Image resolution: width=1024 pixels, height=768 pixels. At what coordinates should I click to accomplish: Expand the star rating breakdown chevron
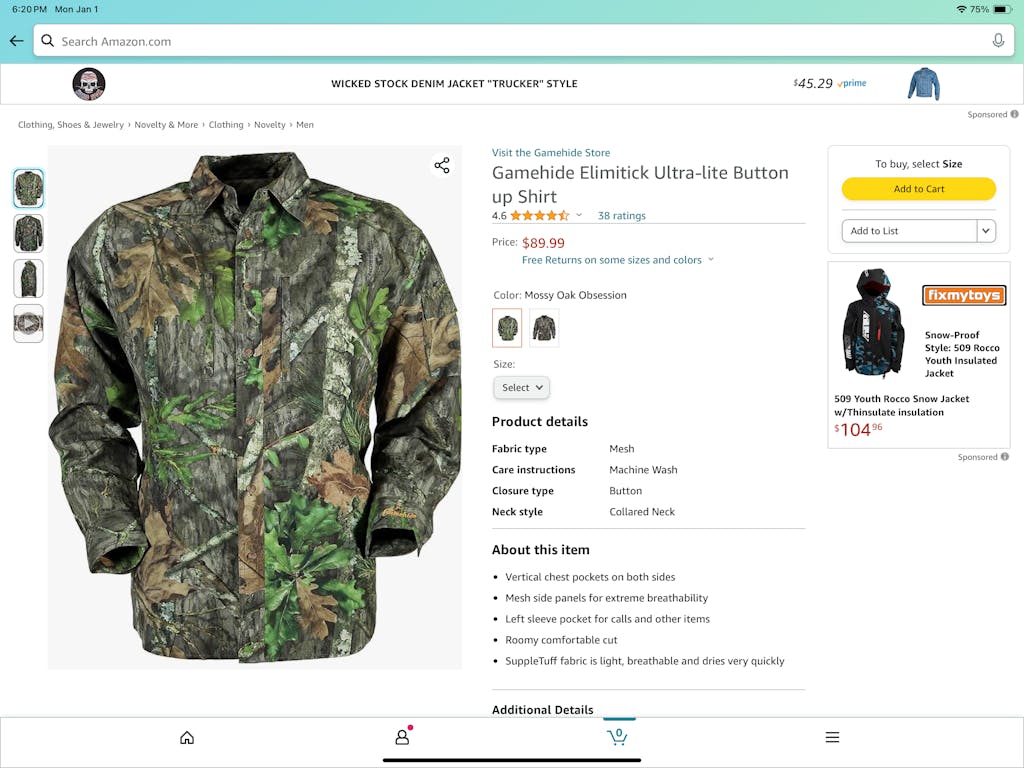[579, 215]
